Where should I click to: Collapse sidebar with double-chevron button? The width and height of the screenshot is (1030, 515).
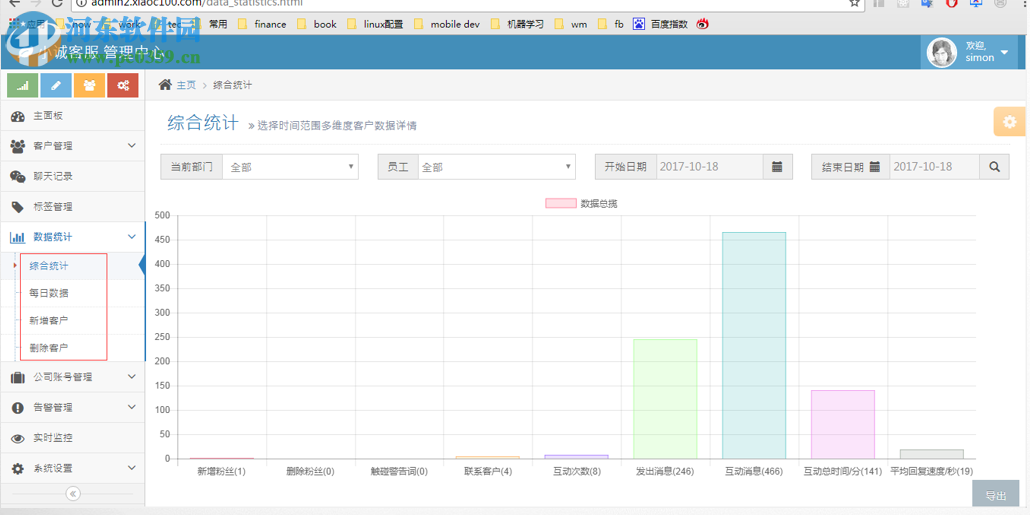point(73,493)
